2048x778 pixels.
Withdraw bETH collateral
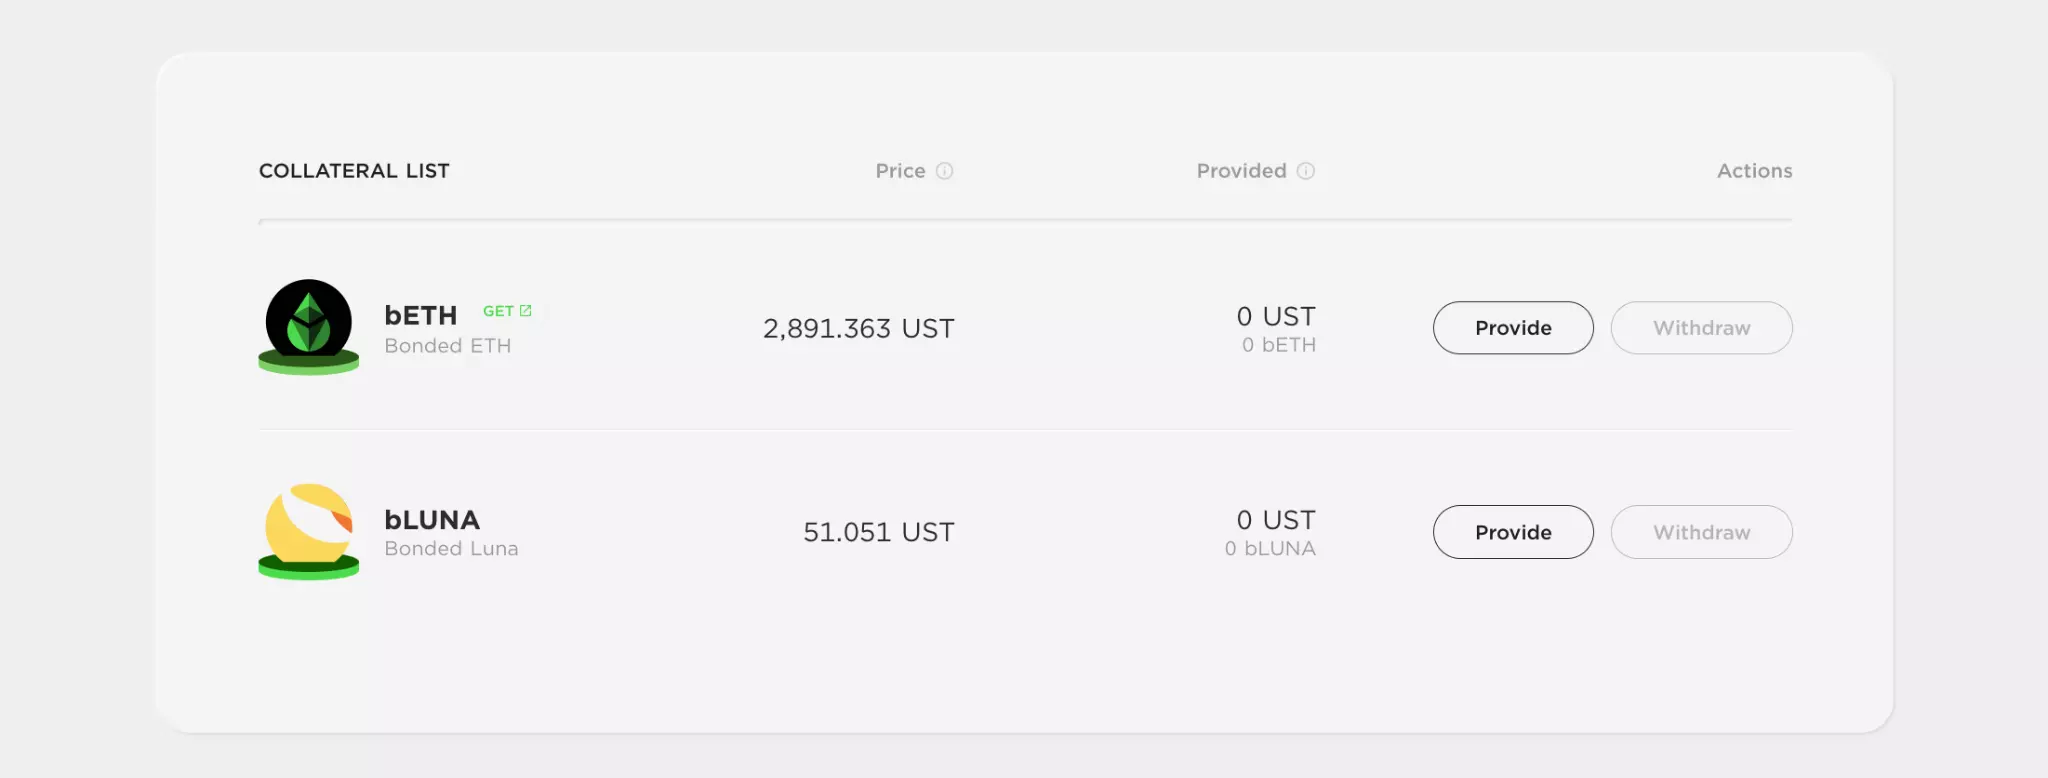click(x=1701, y=328)
